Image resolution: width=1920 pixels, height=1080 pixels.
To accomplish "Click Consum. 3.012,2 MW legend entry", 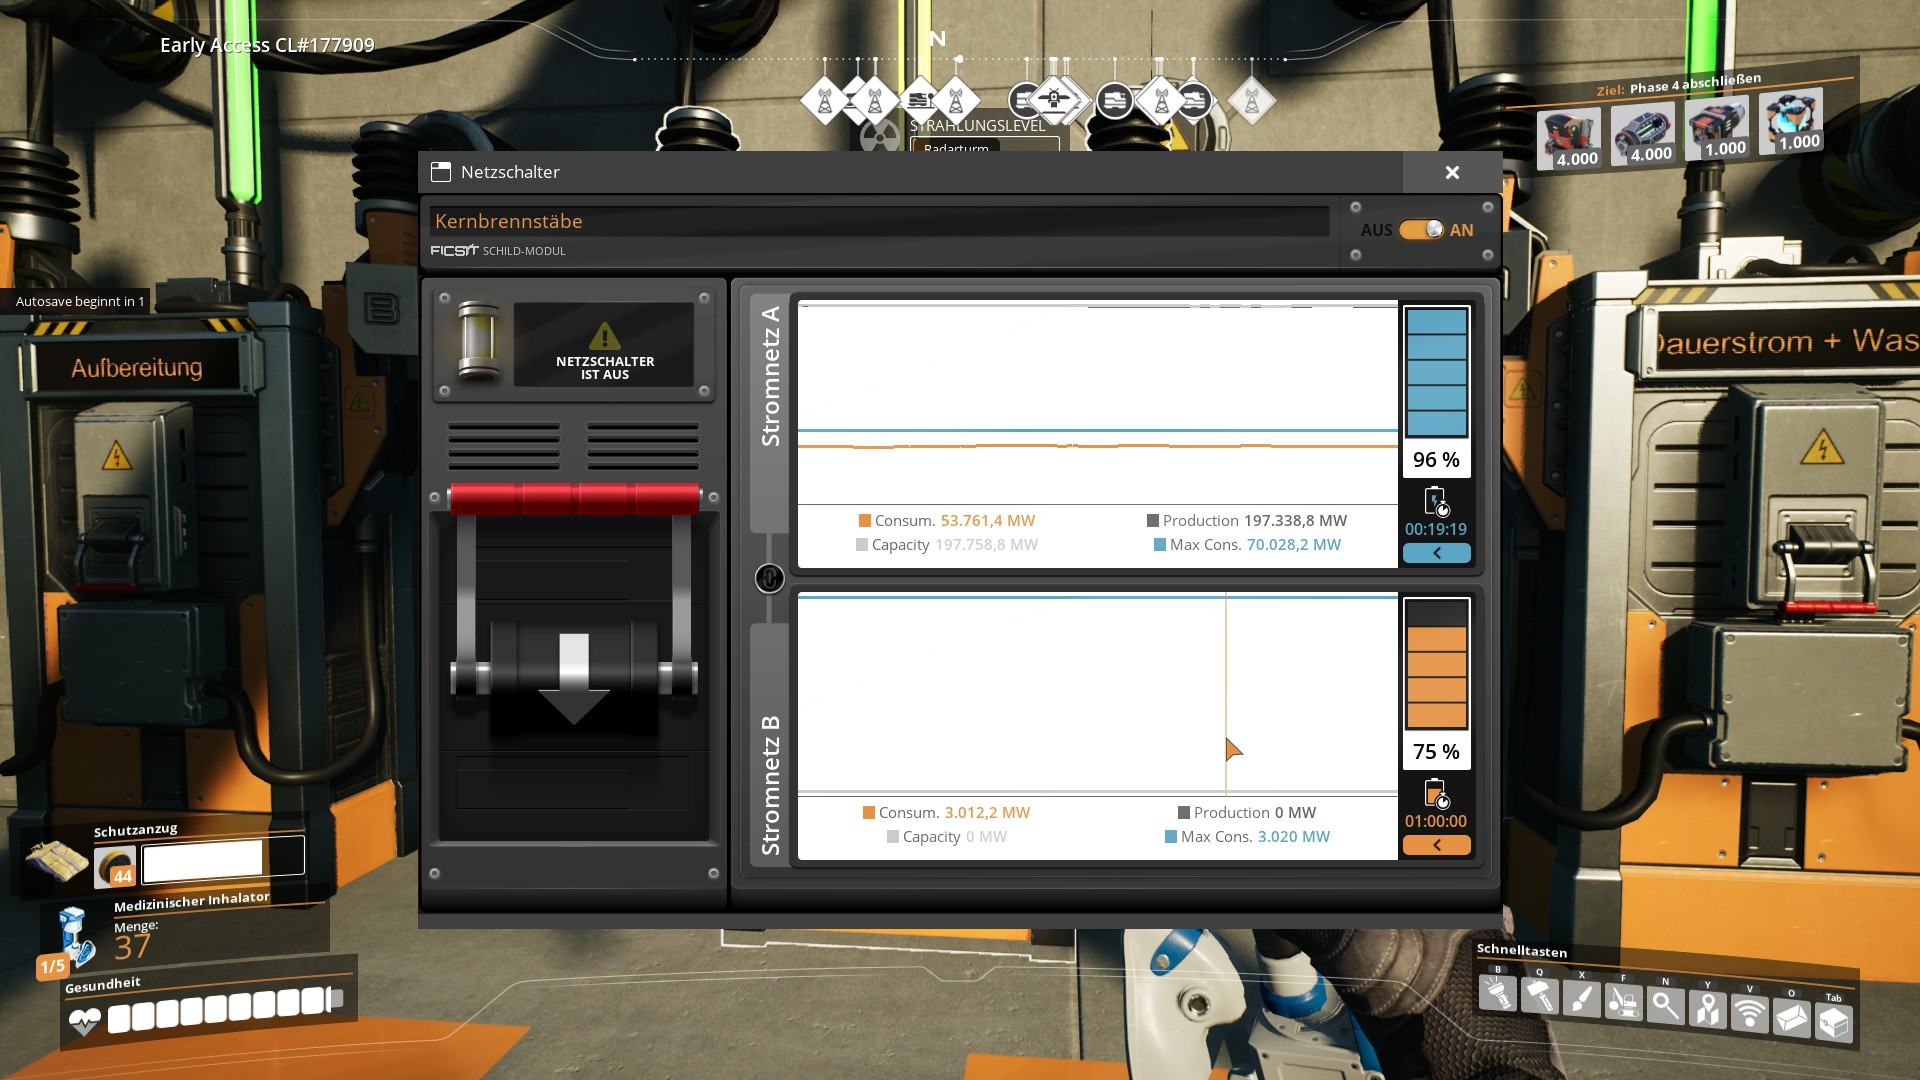I will coord(946,813).
